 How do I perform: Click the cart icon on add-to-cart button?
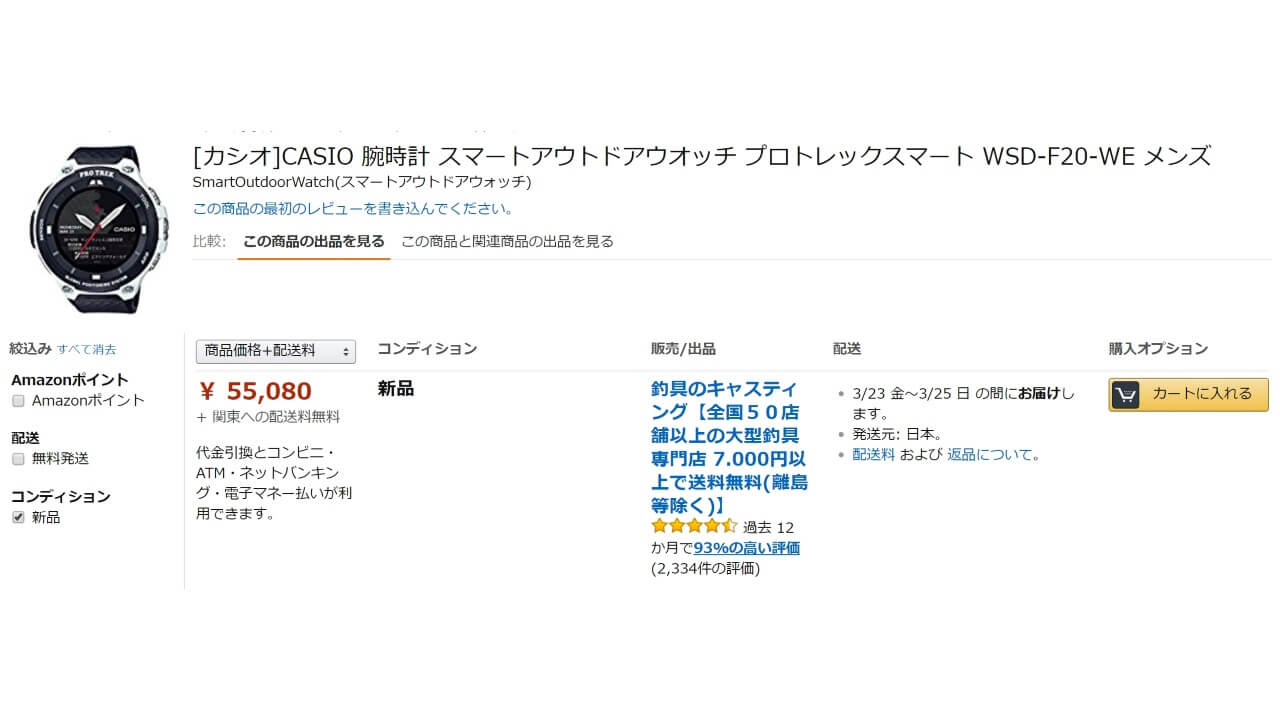tap(1126, 395)
